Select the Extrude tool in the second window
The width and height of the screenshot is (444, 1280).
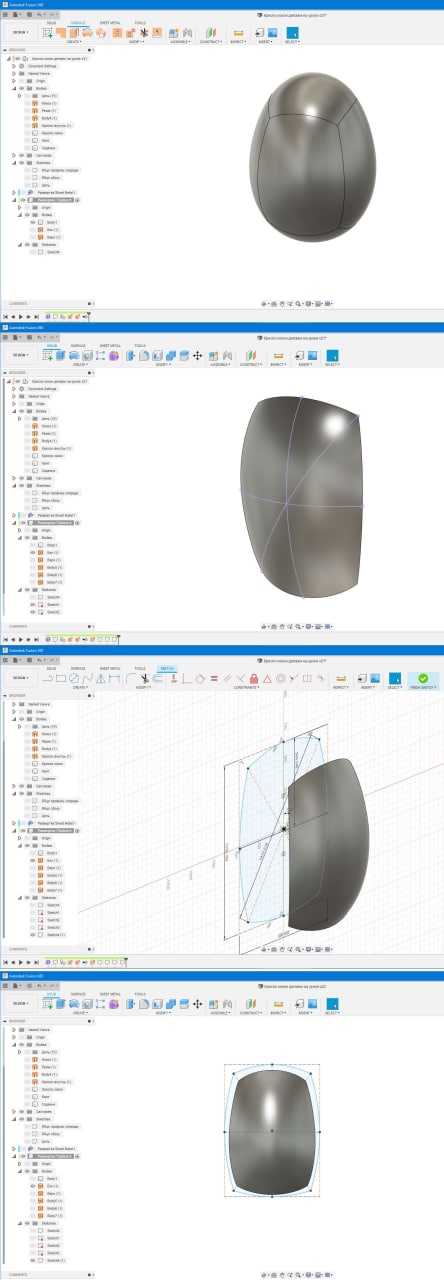coord(60,355)
